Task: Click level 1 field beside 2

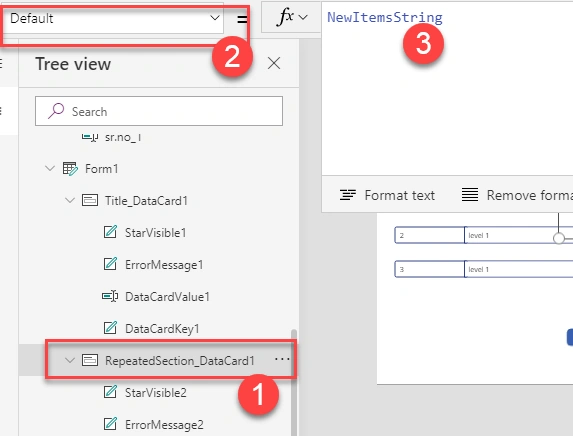Action: [x=519, y=235]
